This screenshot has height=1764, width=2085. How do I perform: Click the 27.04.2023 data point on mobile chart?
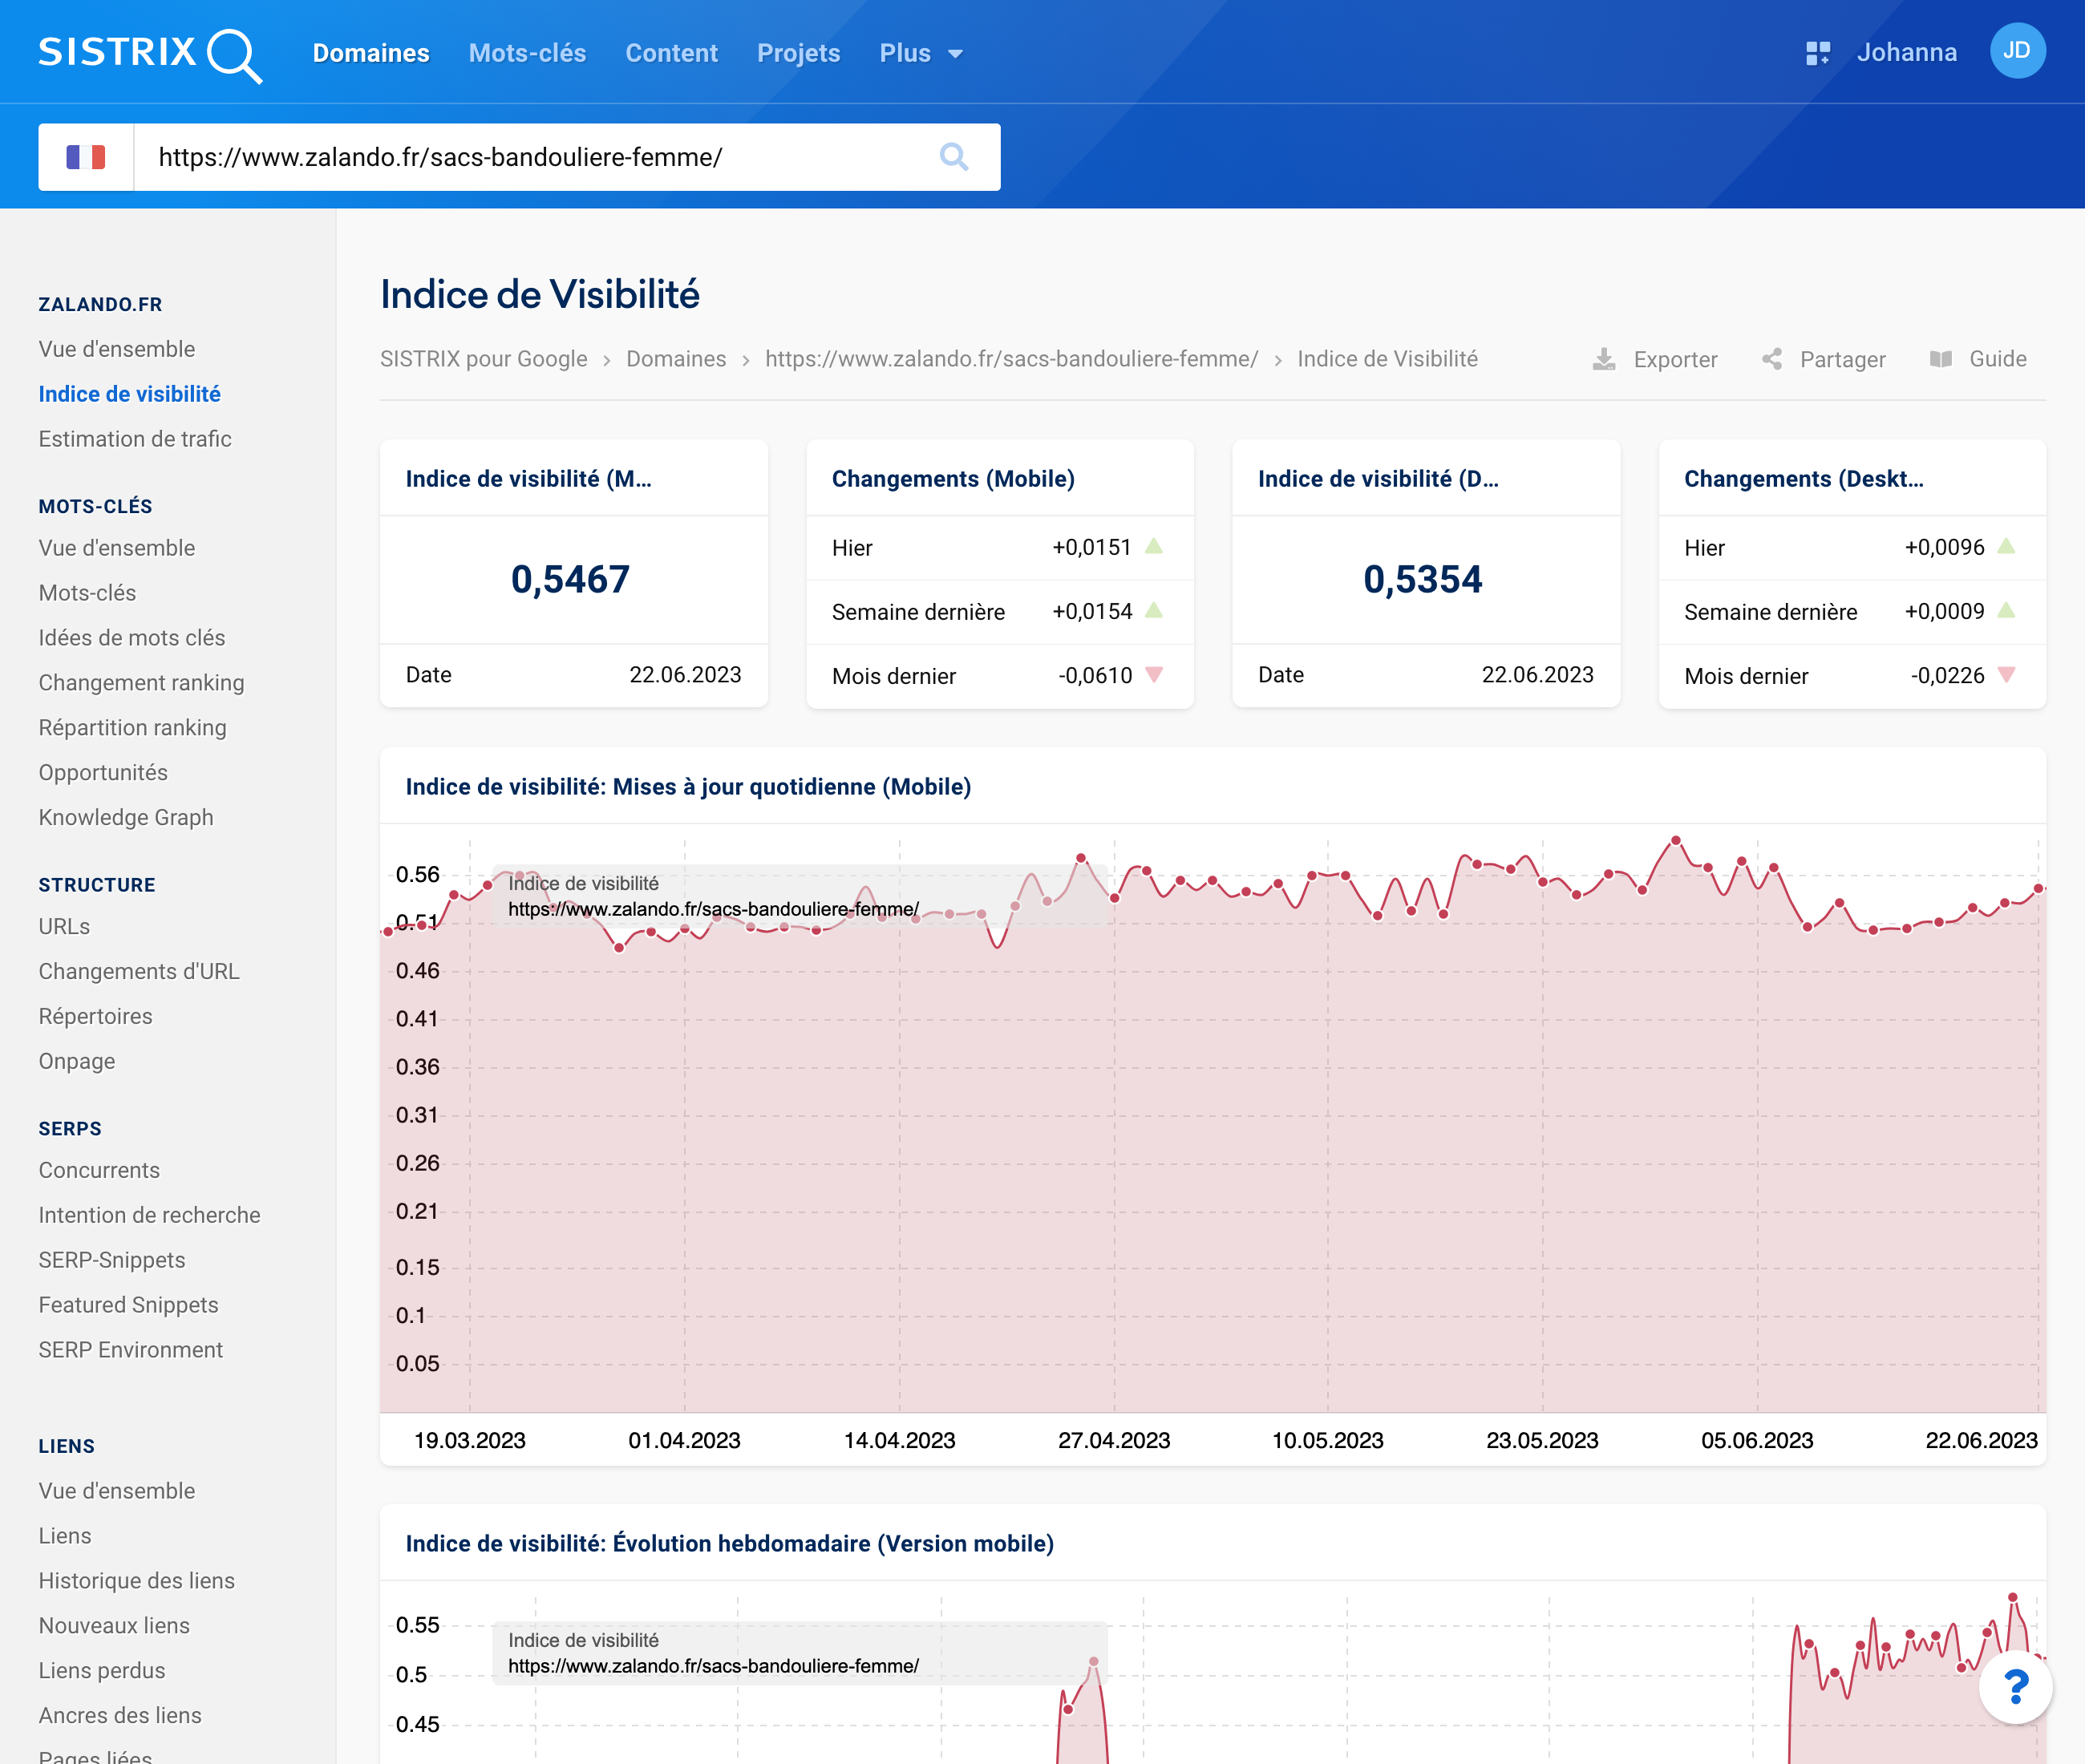tap(1114, 898)
